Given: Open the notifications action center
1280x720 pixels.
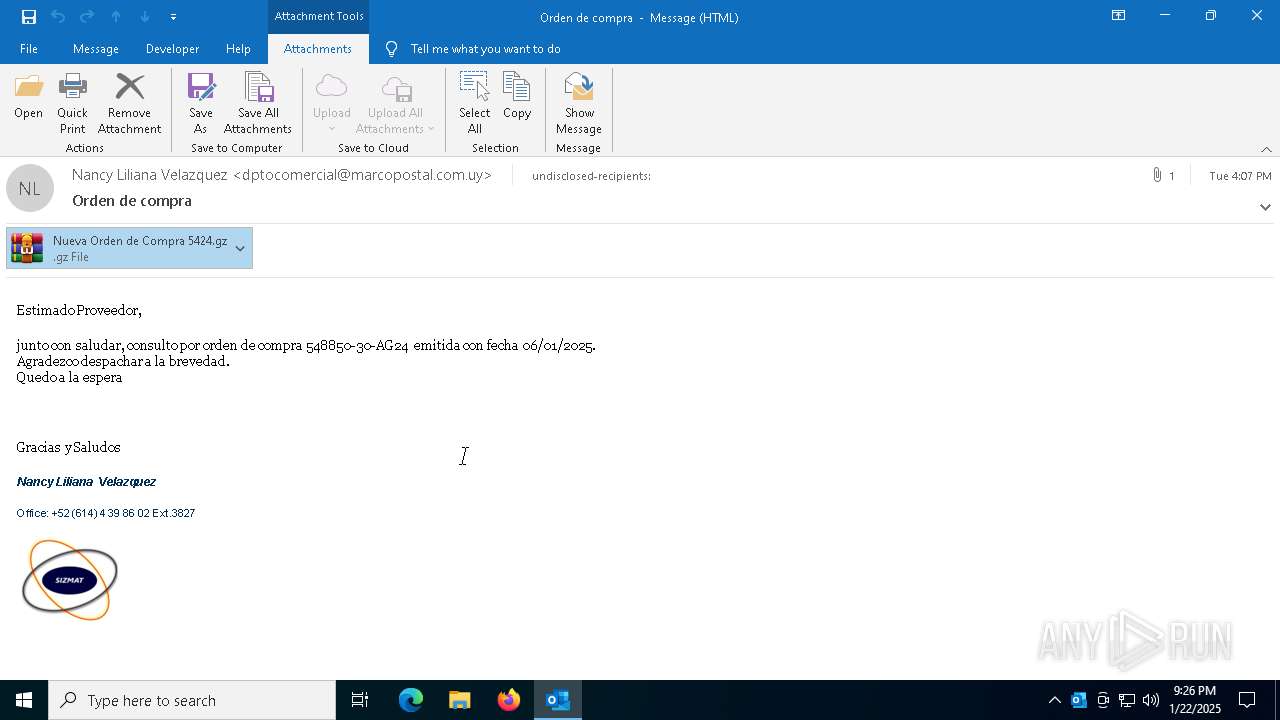Looking at the screenshot, I should [1247, 700].
